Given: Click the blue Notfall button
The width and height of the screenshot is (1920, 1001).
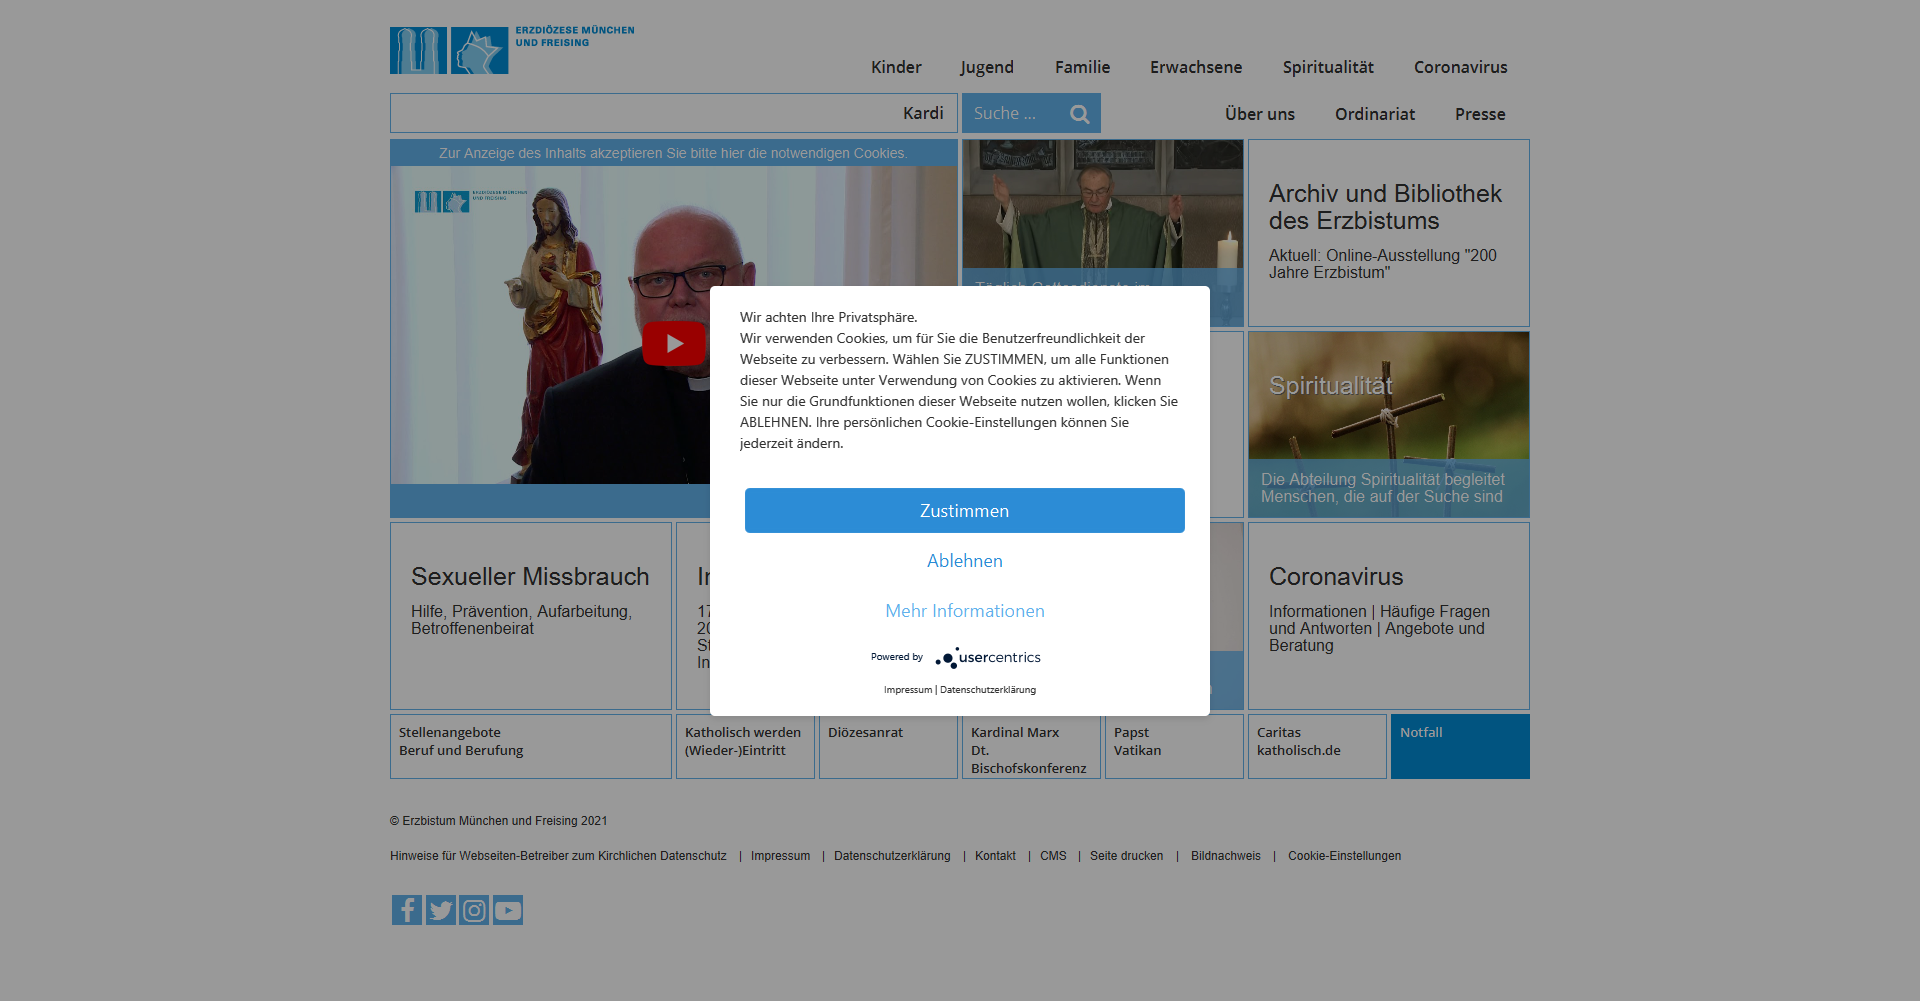Looking at the screenshot, I should pyautogui.click(x=1460, y=746).
